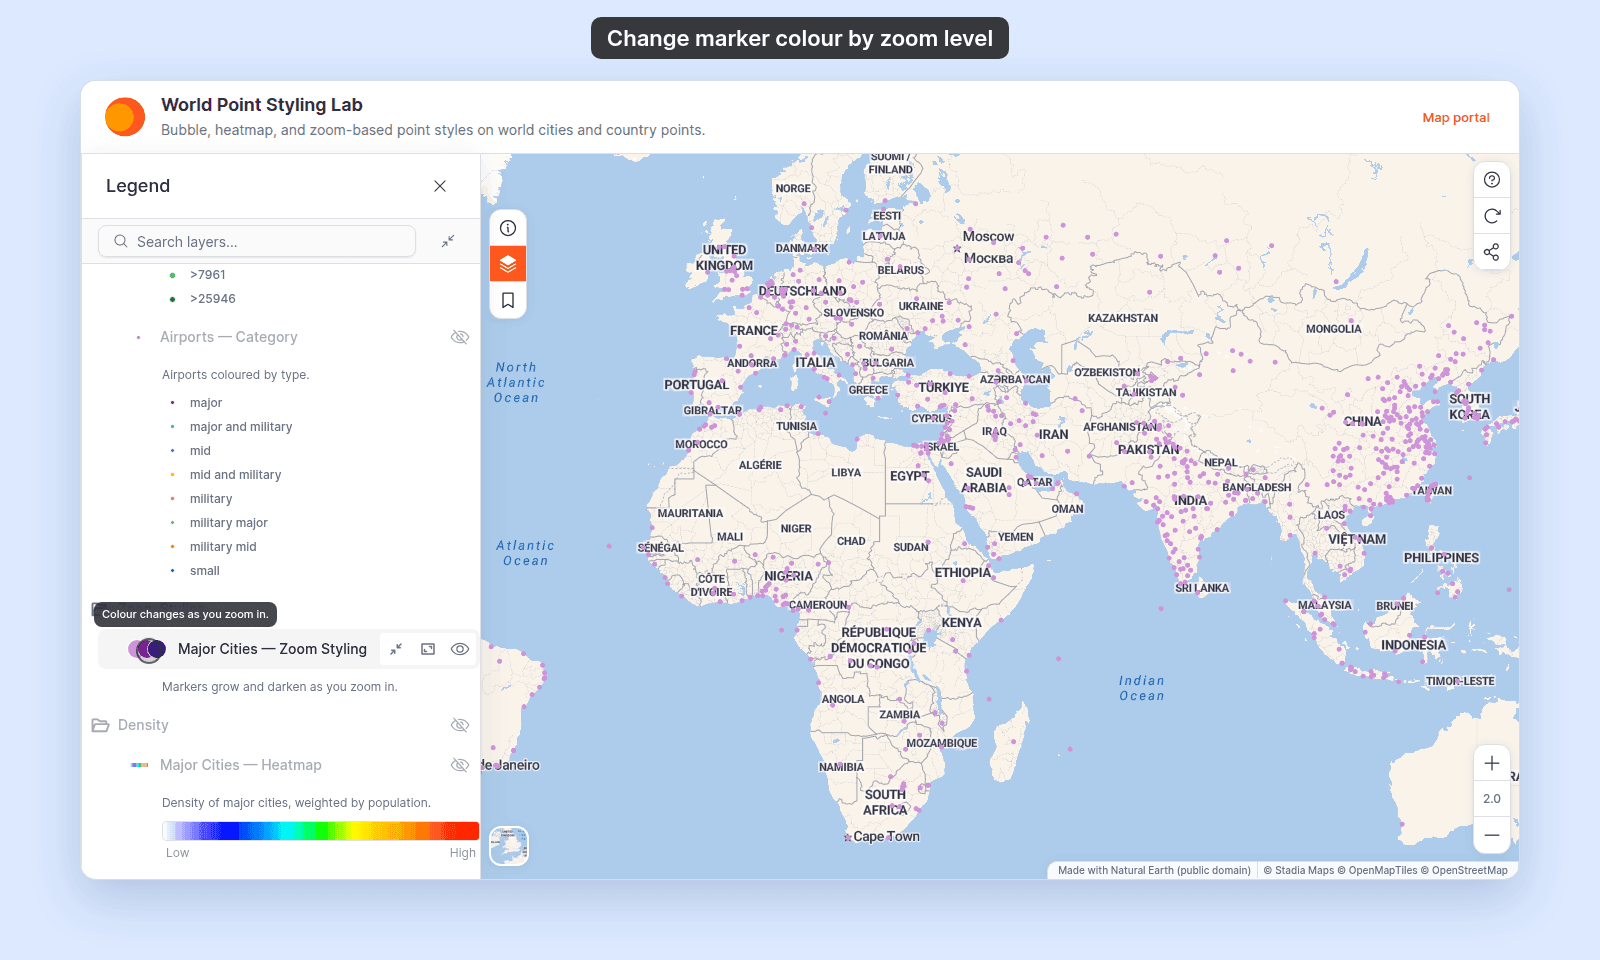Viewport: 1600px width, 960px height.
Task: Click the 'military mid' legend entry
Action: [223, 547]
